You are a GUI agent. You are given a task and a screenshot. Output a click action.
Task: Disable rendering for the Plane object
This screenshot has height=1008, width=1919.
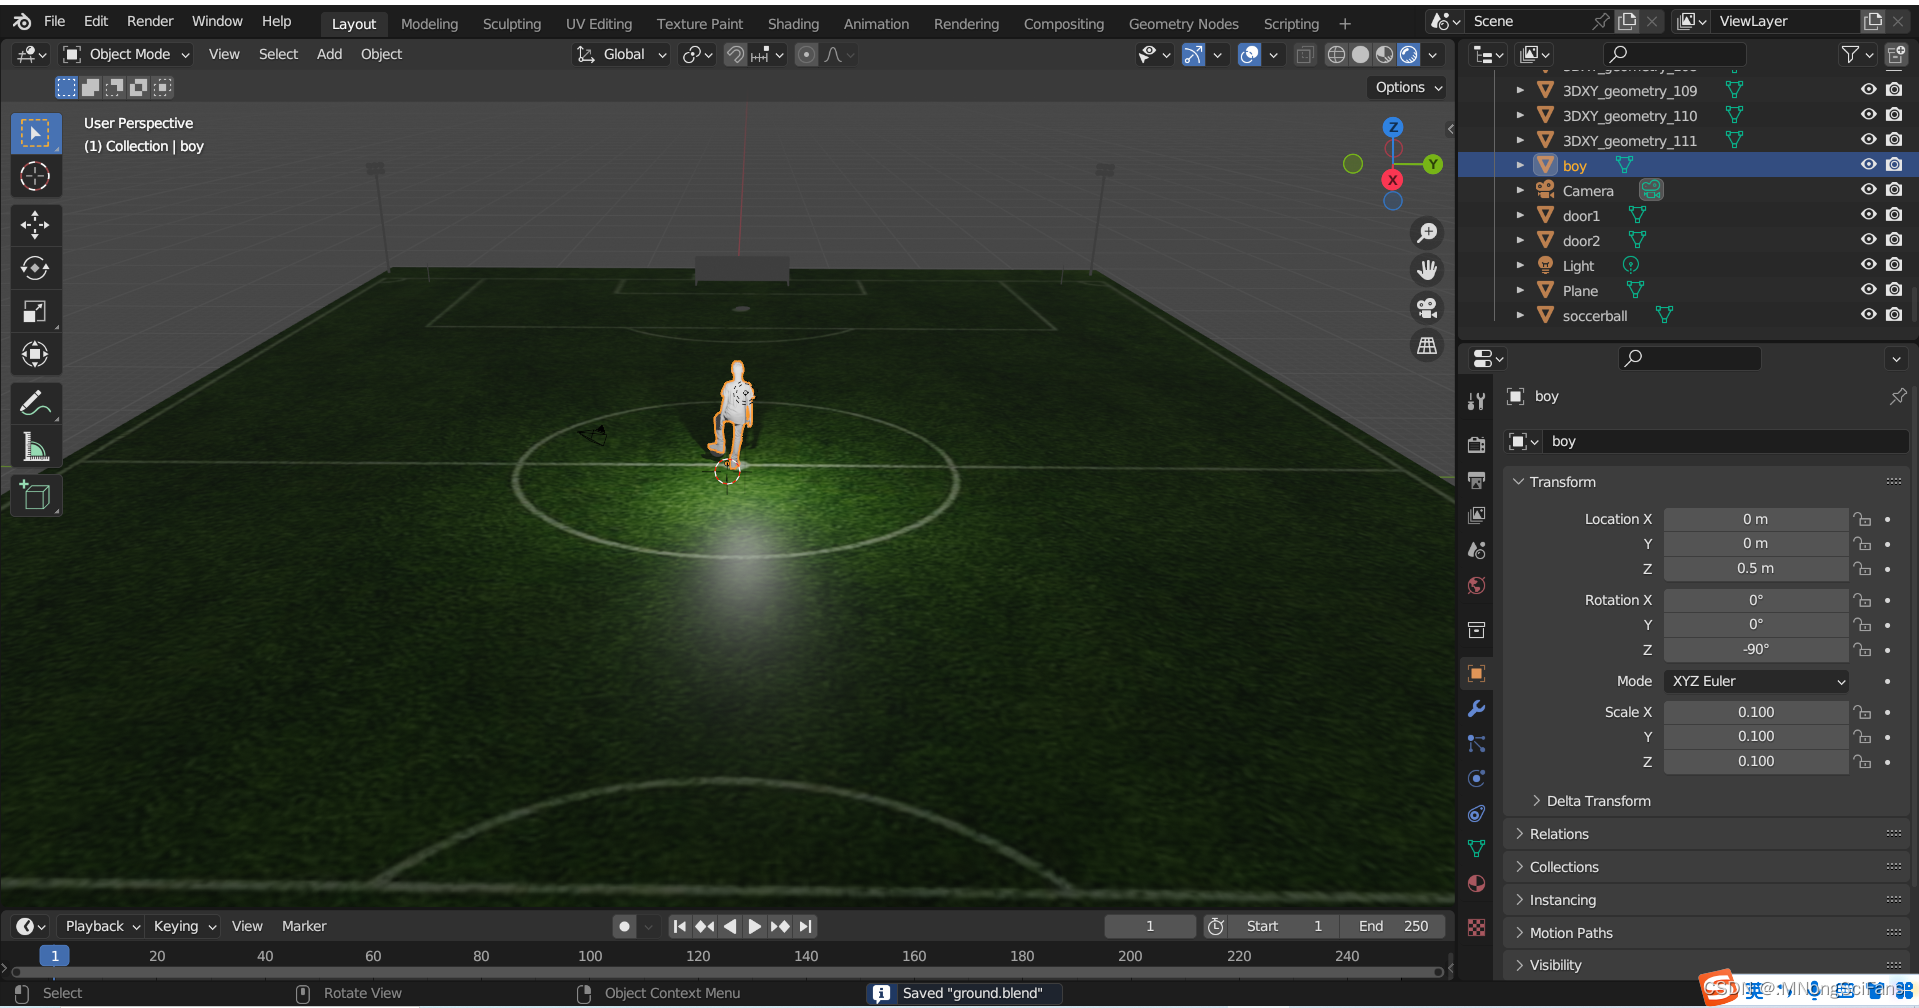(x=1894, y=290)
